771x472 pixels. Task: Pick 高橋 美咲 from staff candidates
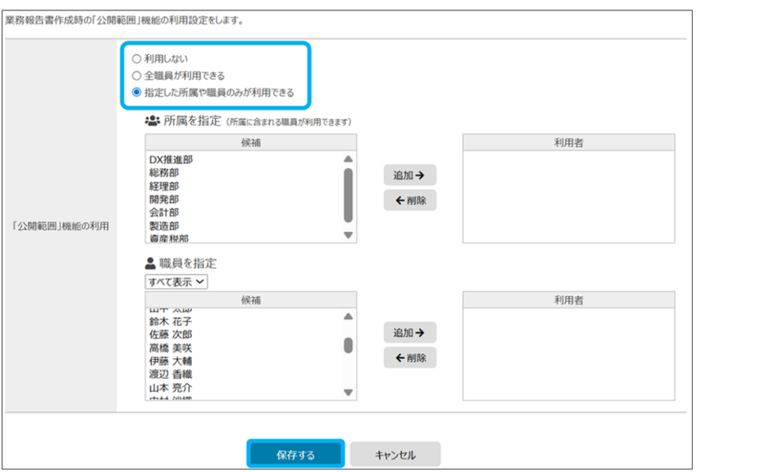170,347
